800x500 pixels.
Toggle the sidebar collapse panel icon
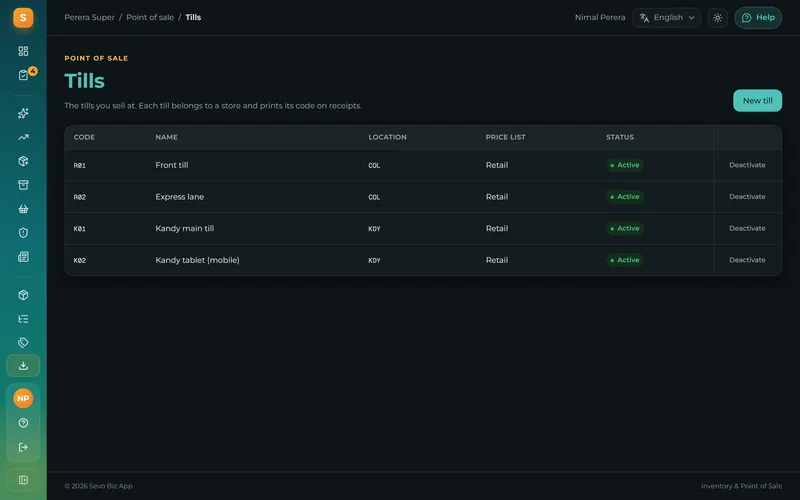click(23, 480)
